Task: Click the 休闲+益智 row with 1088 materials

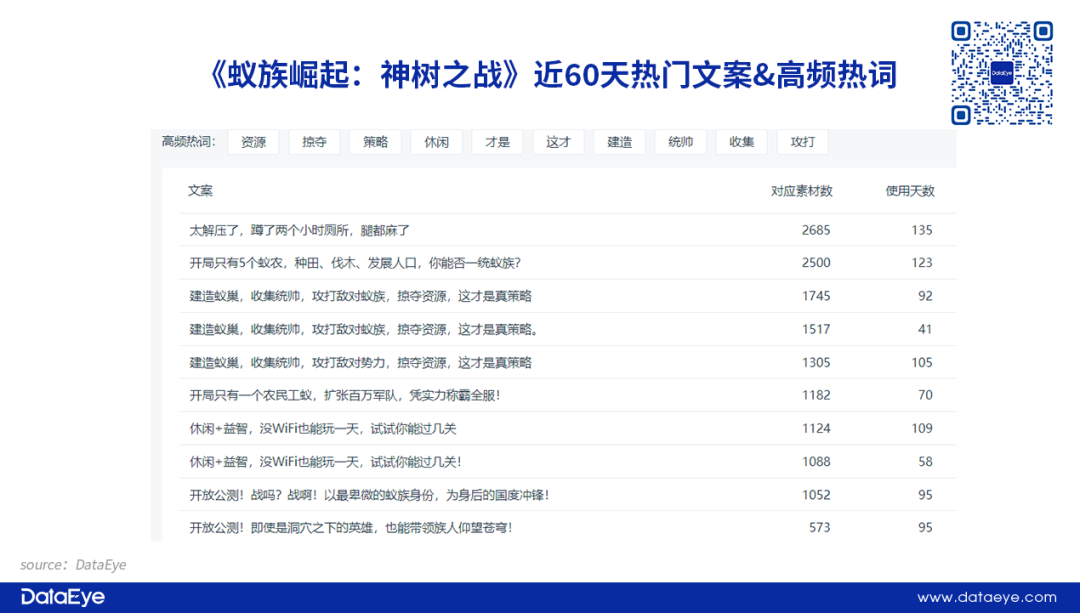Action: (x=568, y=461)
